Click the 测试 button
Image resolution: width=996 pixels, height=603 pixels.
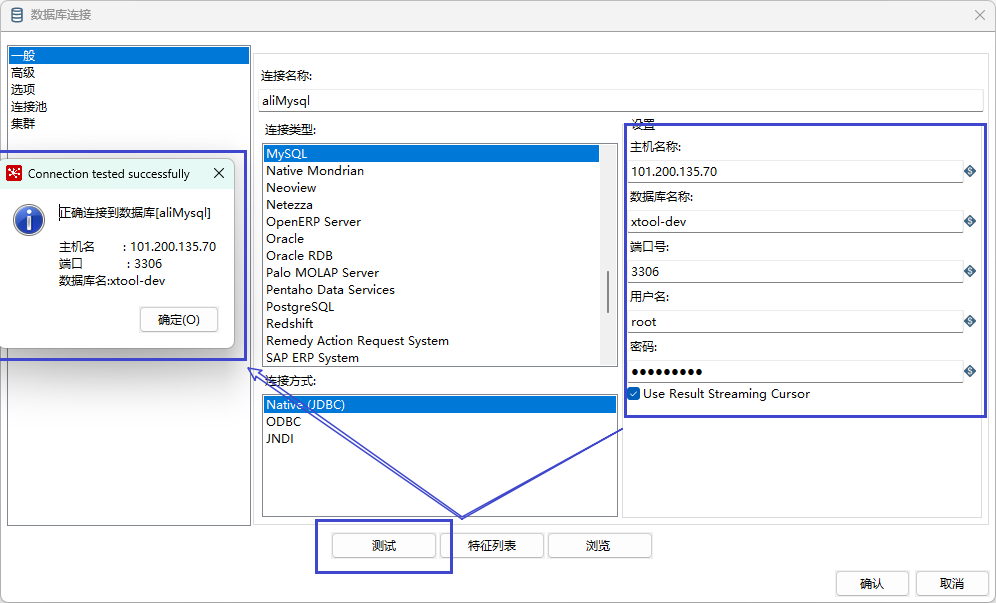tap(384, 546)
